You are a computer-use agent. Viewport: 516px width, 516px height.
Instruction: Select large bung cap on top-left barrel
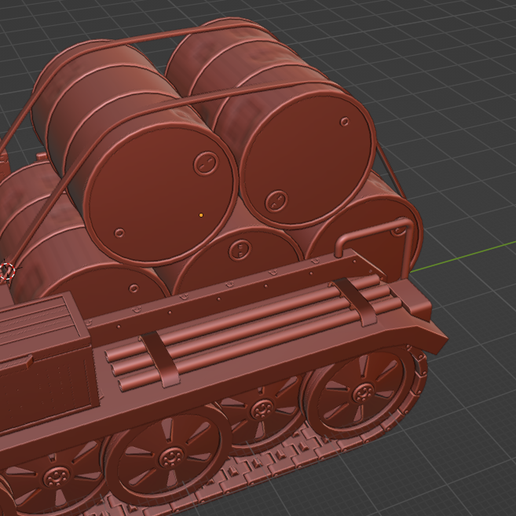coord(206,162)
